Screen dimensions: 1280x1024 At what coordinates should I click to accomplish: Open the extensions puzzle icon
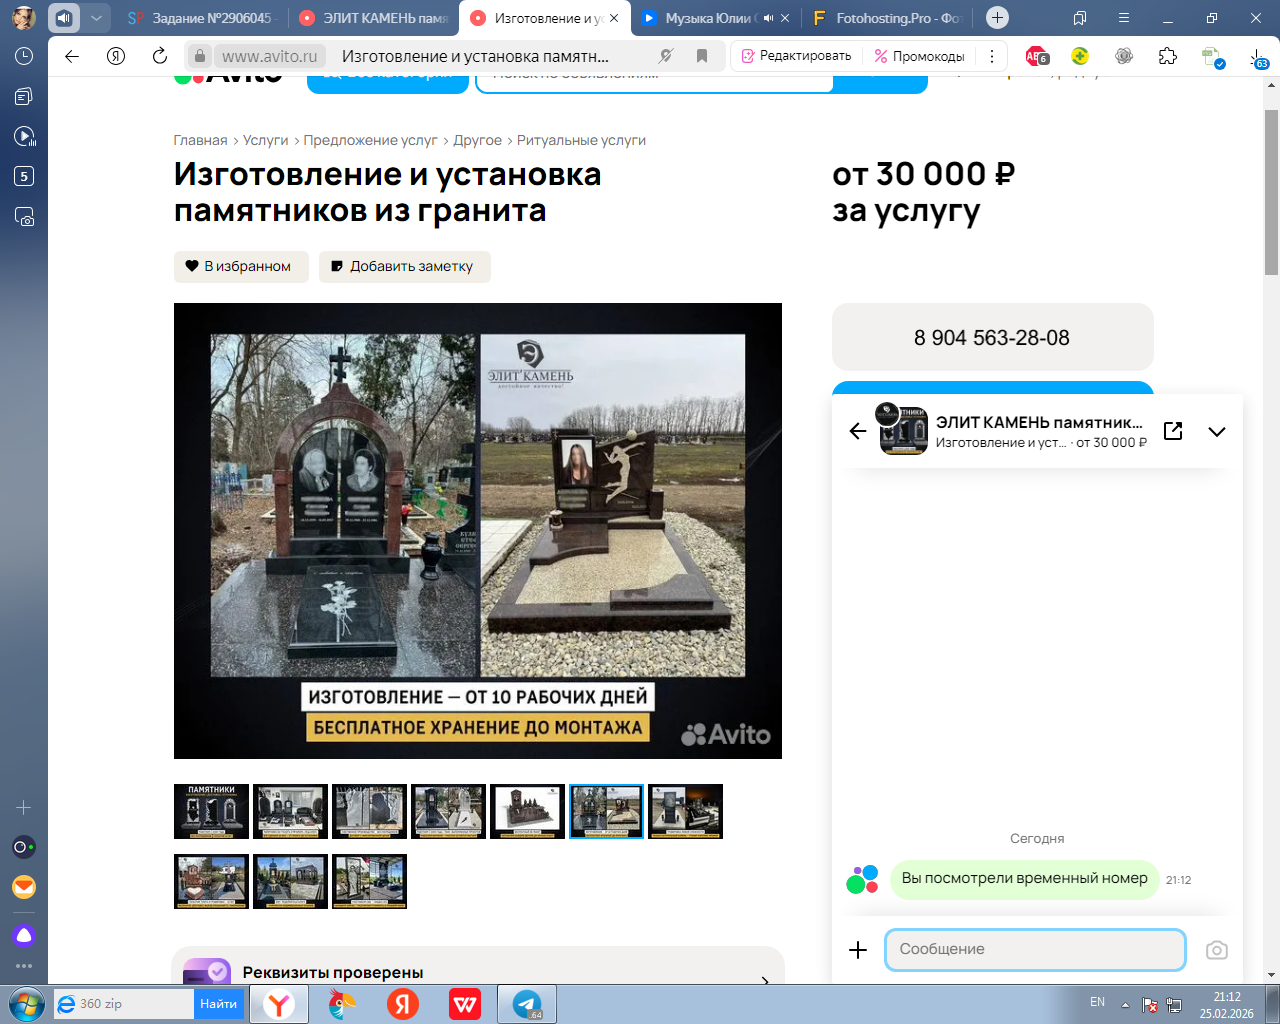1168,56
